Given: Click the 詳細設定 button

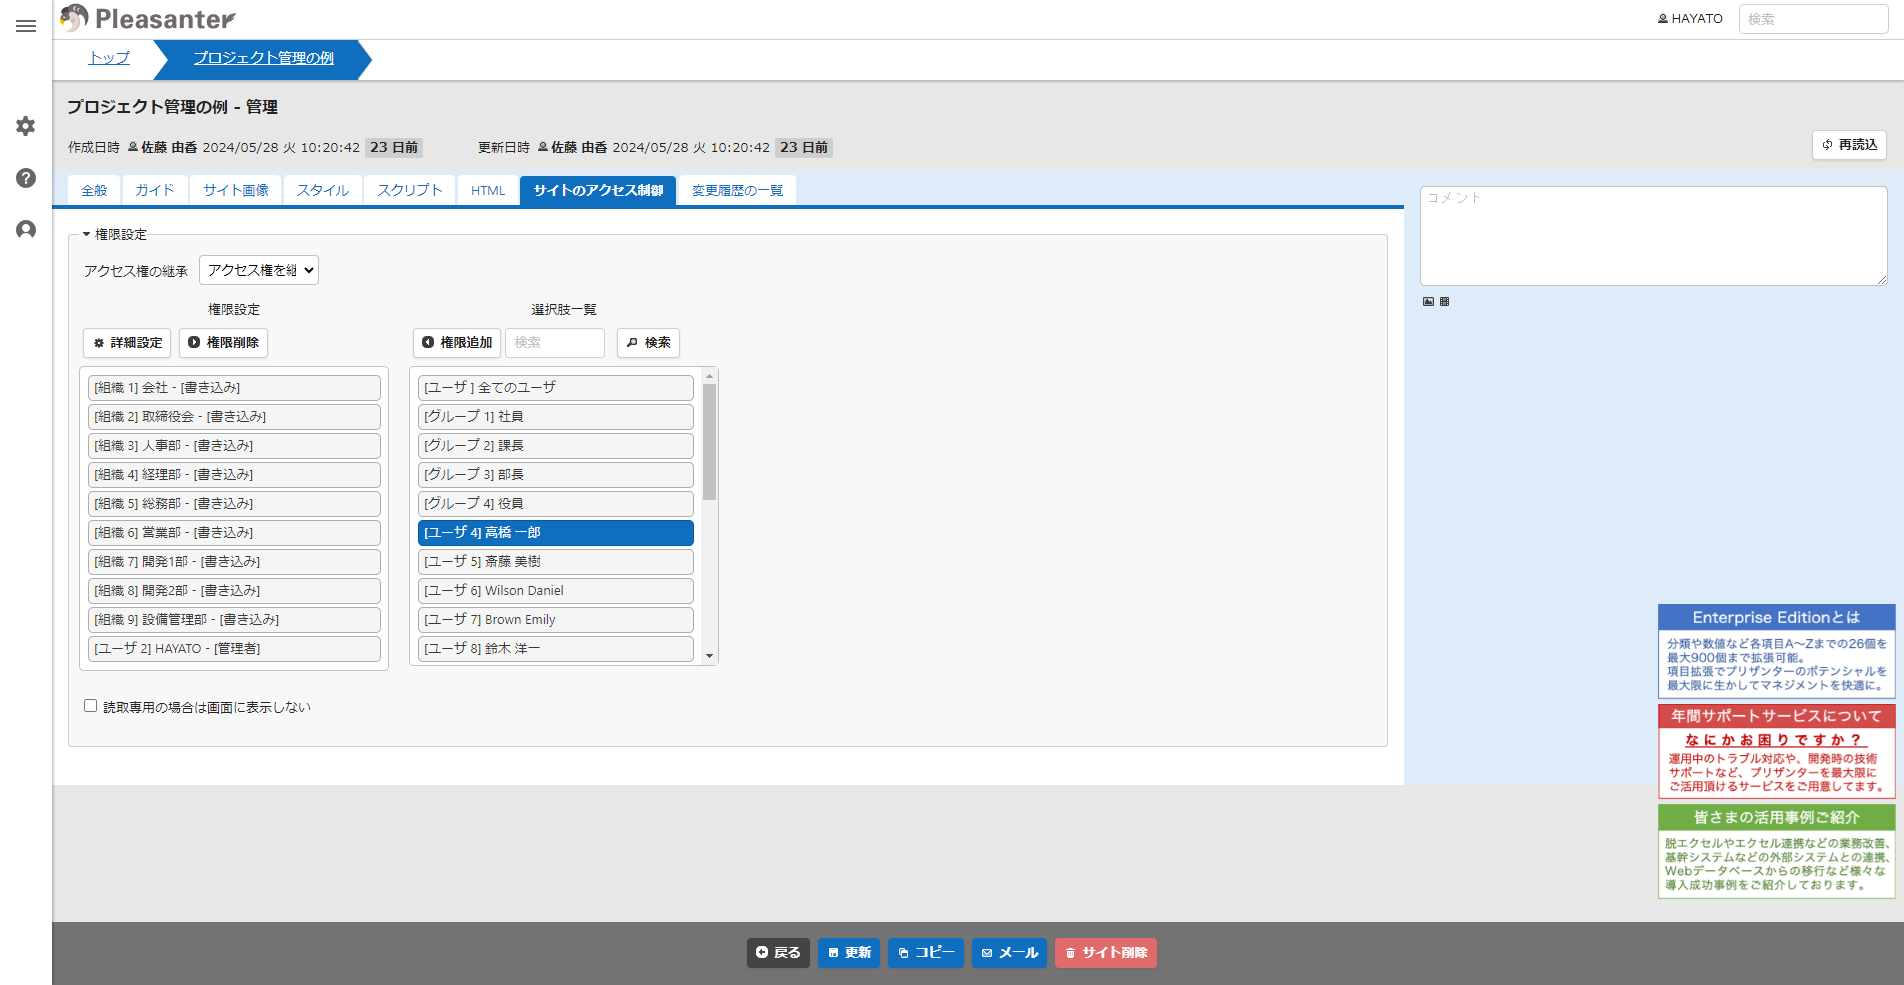Looking at the screenshot, I should click(127, 342).
